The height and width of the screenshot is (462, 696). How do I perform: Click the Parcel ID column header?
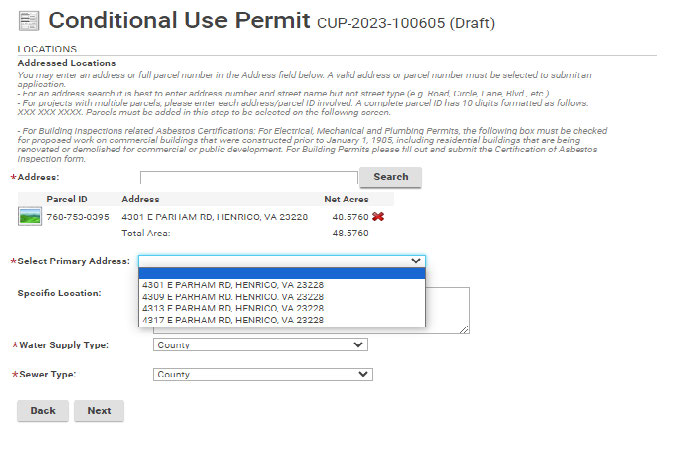point(67,199)
